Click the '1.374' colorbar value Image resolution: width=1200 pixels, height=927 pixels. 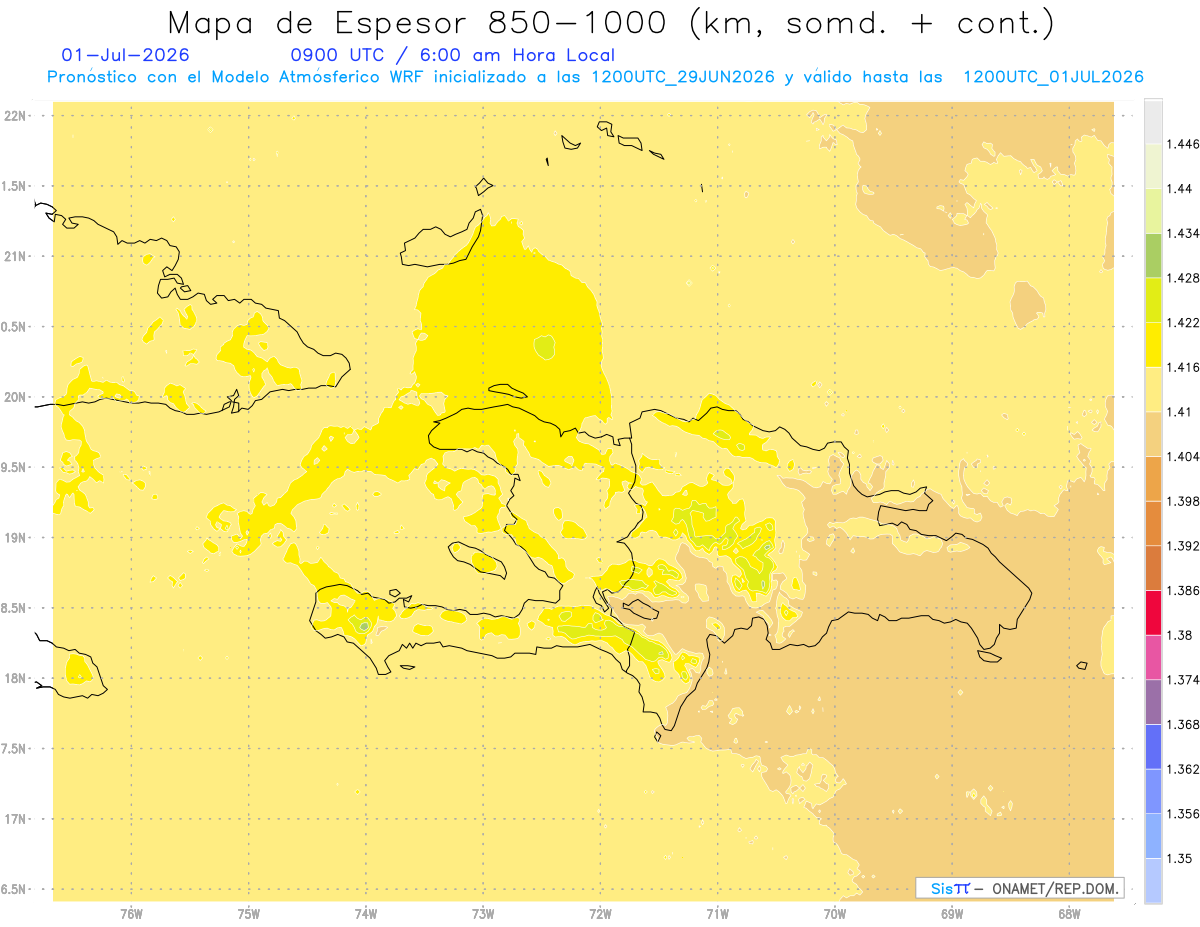point(1183,680)
